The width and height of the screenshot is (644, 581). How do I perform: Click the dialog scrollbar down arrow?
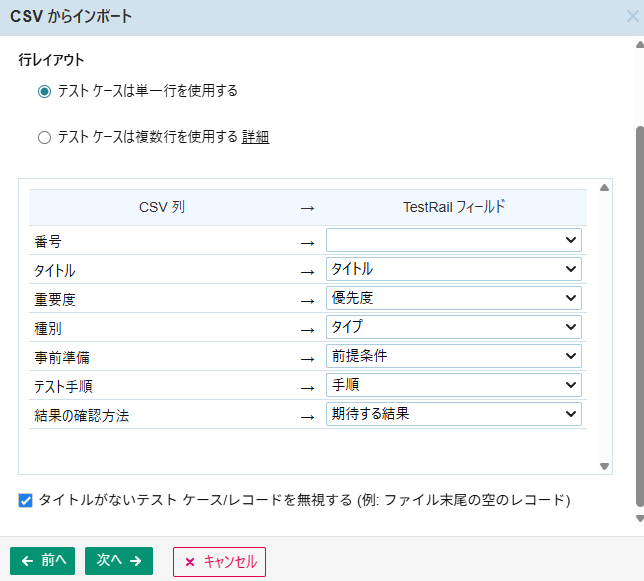639,520
